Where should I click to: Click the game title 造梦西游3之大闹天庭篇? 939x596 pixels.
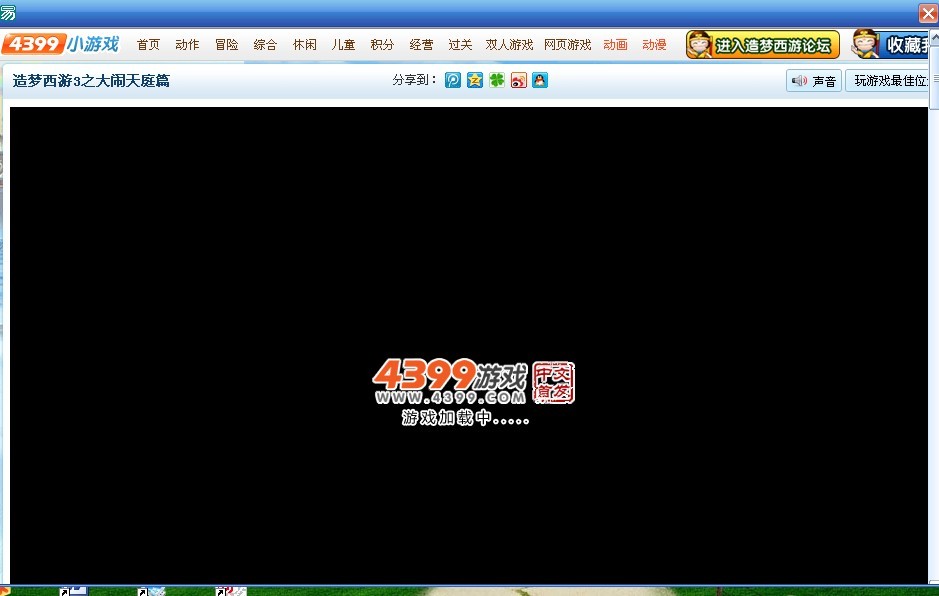pos(91,80)
